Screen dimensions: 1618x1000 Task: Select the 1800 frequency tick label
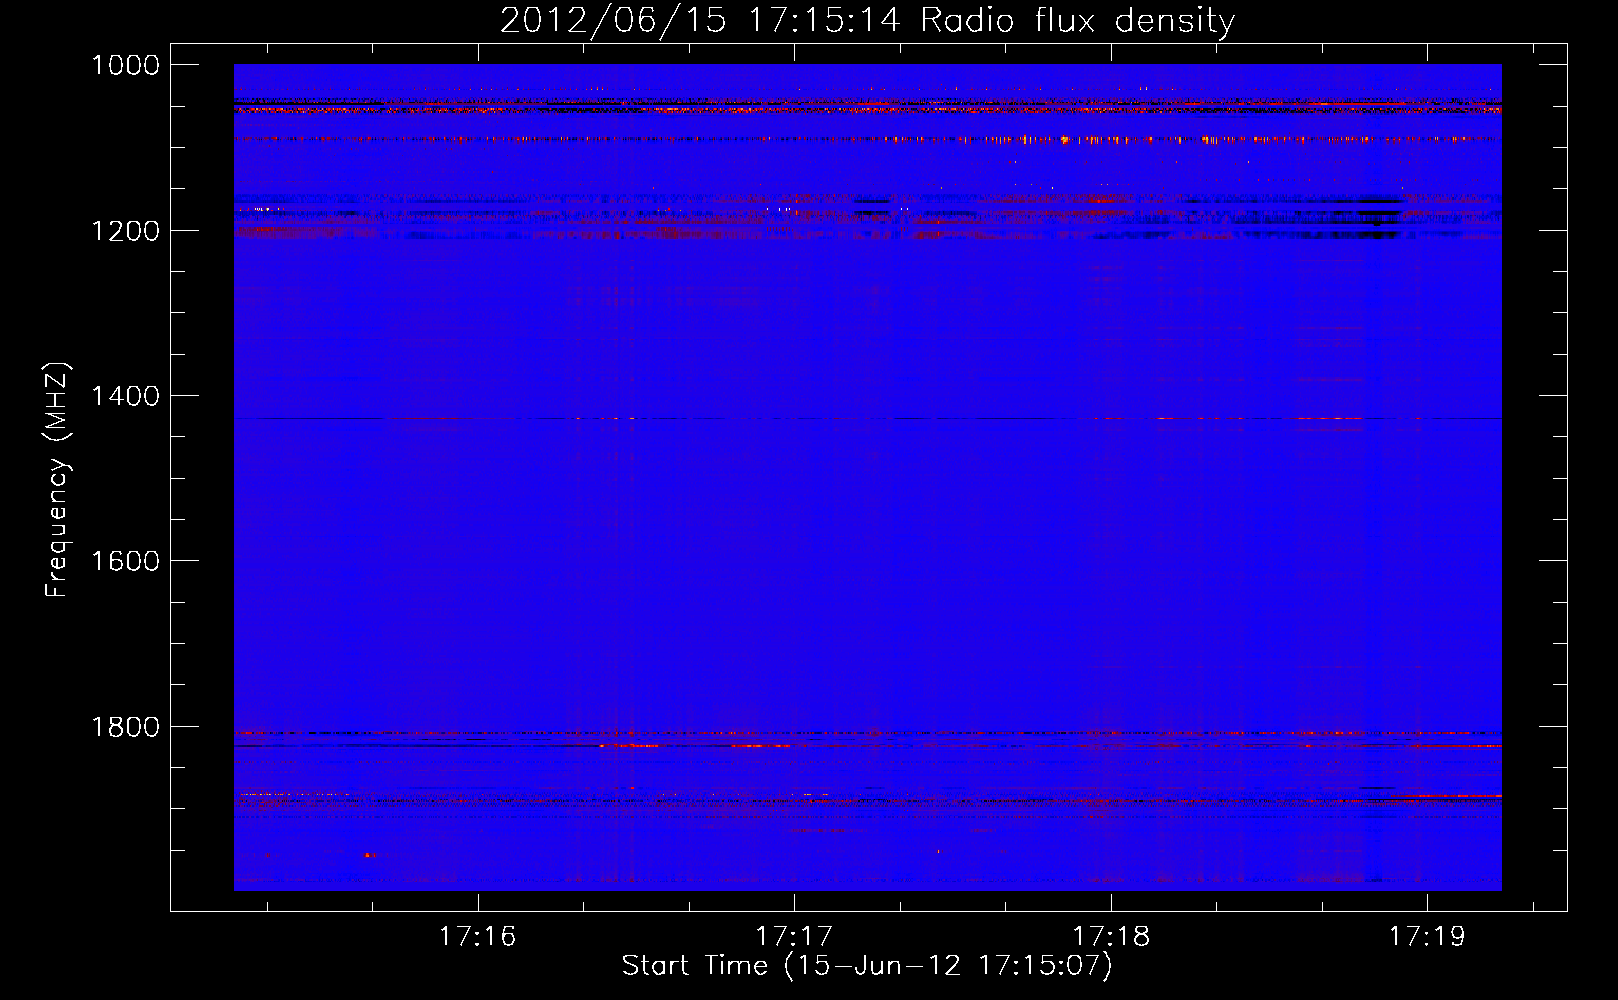click(x=125, y=727)
